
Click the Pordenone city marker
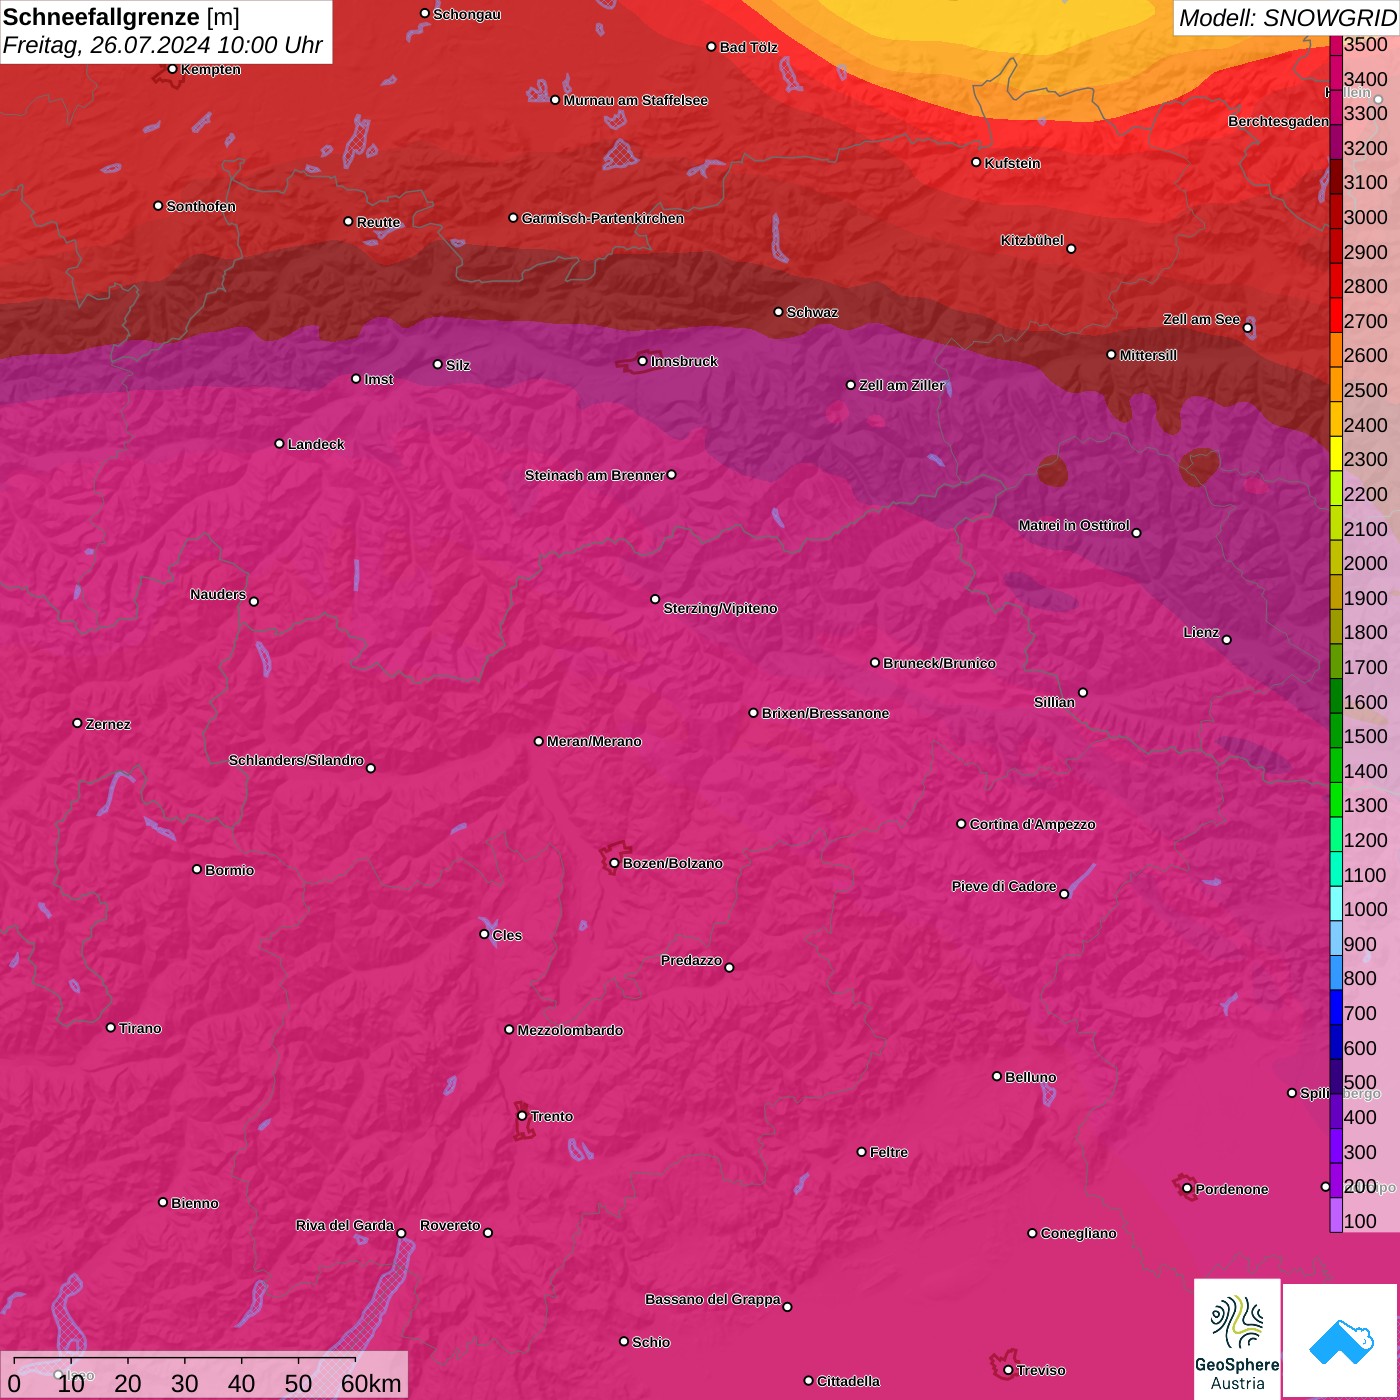tap(1187, 1189)
